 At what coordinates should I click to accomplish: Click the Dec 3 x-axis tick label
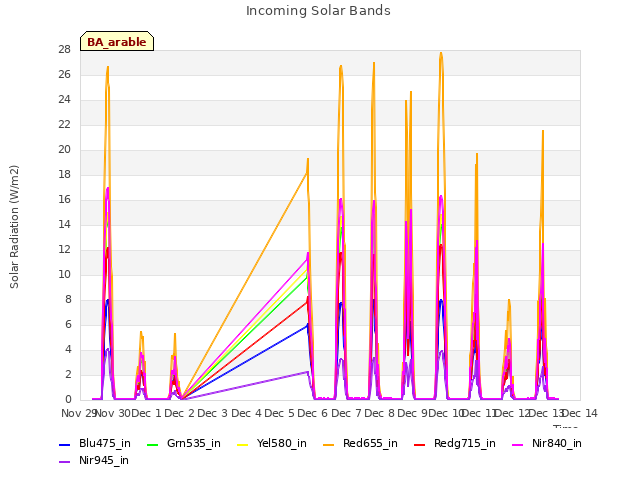point(212,413)
